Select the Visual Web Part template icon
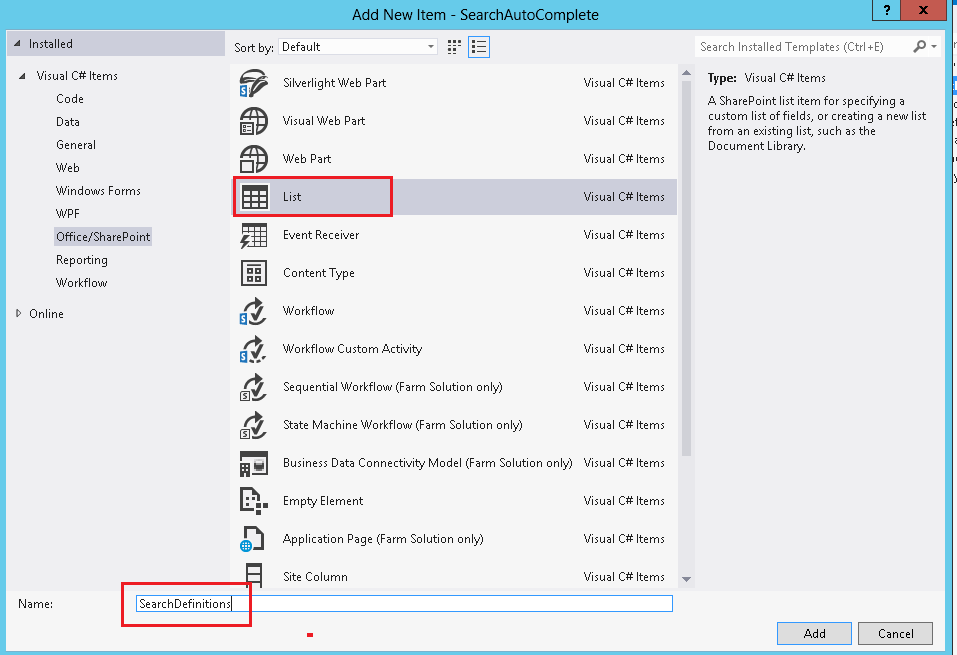The height and width of the screenshot is (655, 957). click(x=253, y=121)
